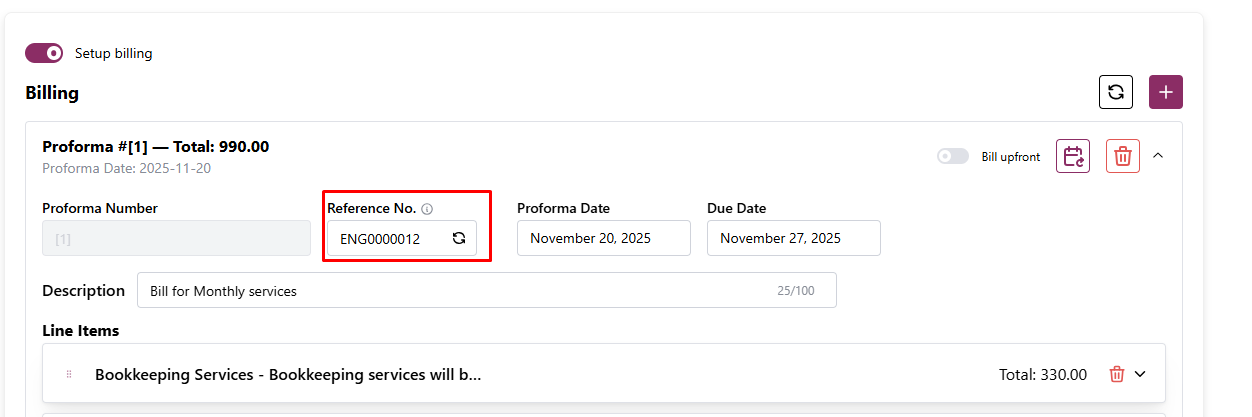Enable the Bill upfront toggle
The width and height of the screenshot is (1252, 417).
point(953,156)
